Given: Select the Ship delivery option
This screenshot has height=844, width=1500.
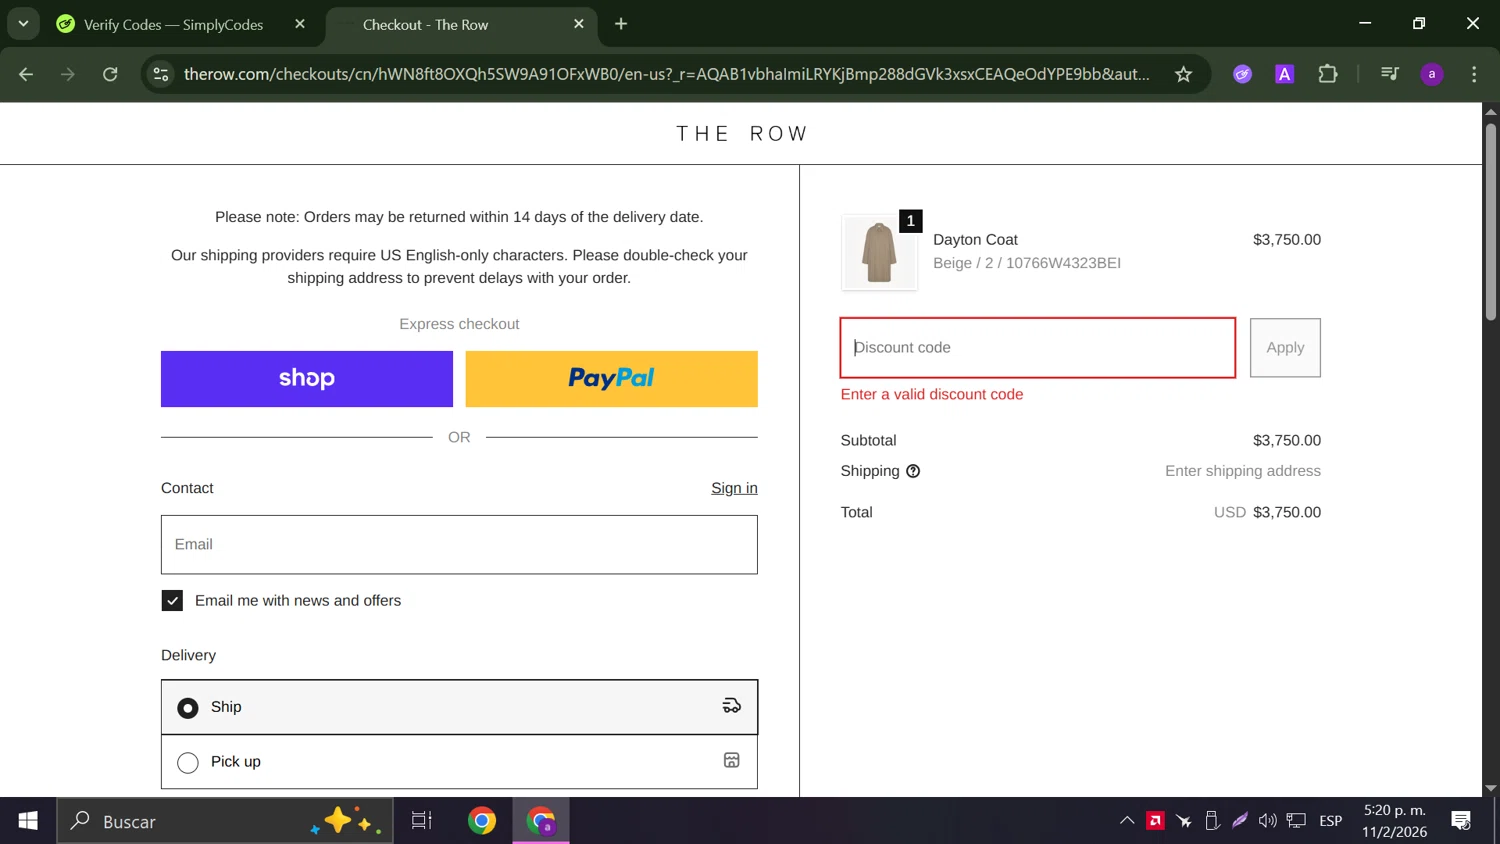Looking at the screenshot, I should [459, 707].
